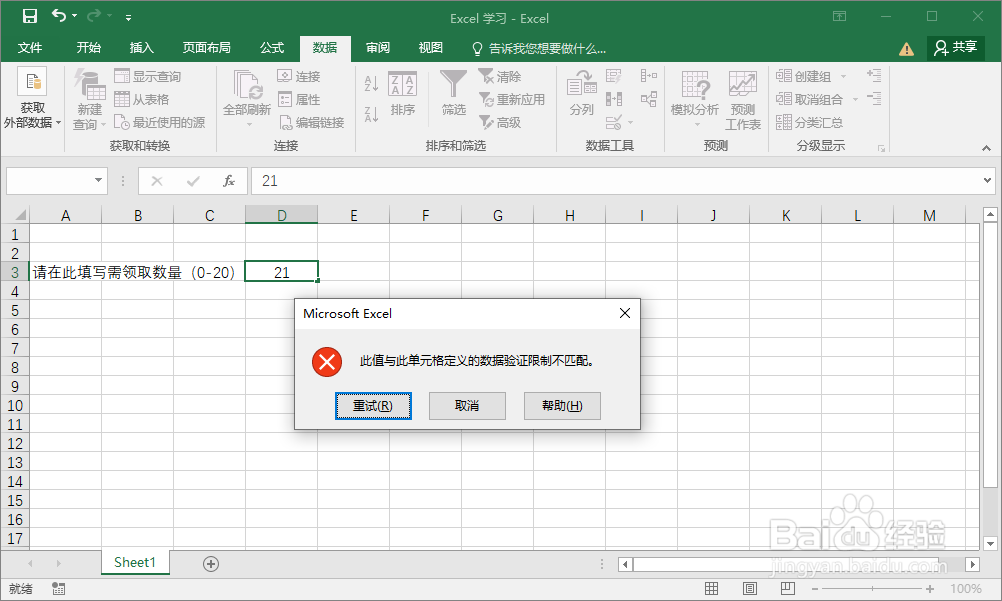Switch to page break preview icon
Viewport: 1002px width, 601px height.
[787, 588]
